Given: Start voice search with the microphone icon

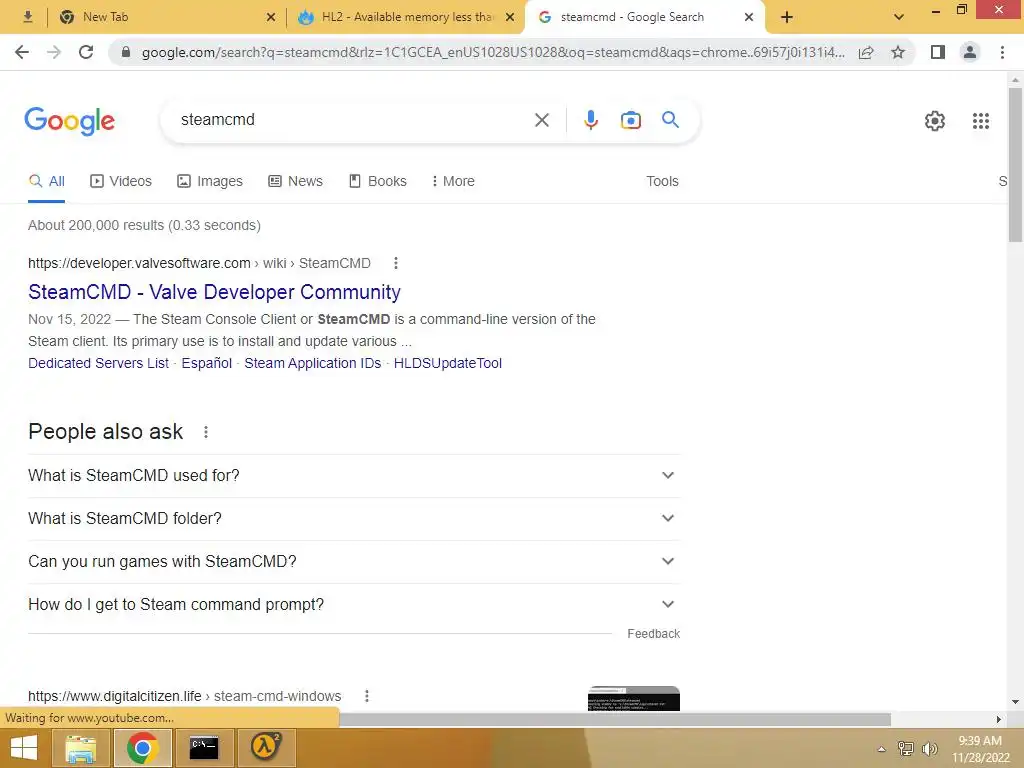Looking at the screenshot, I should coord(590,120).
